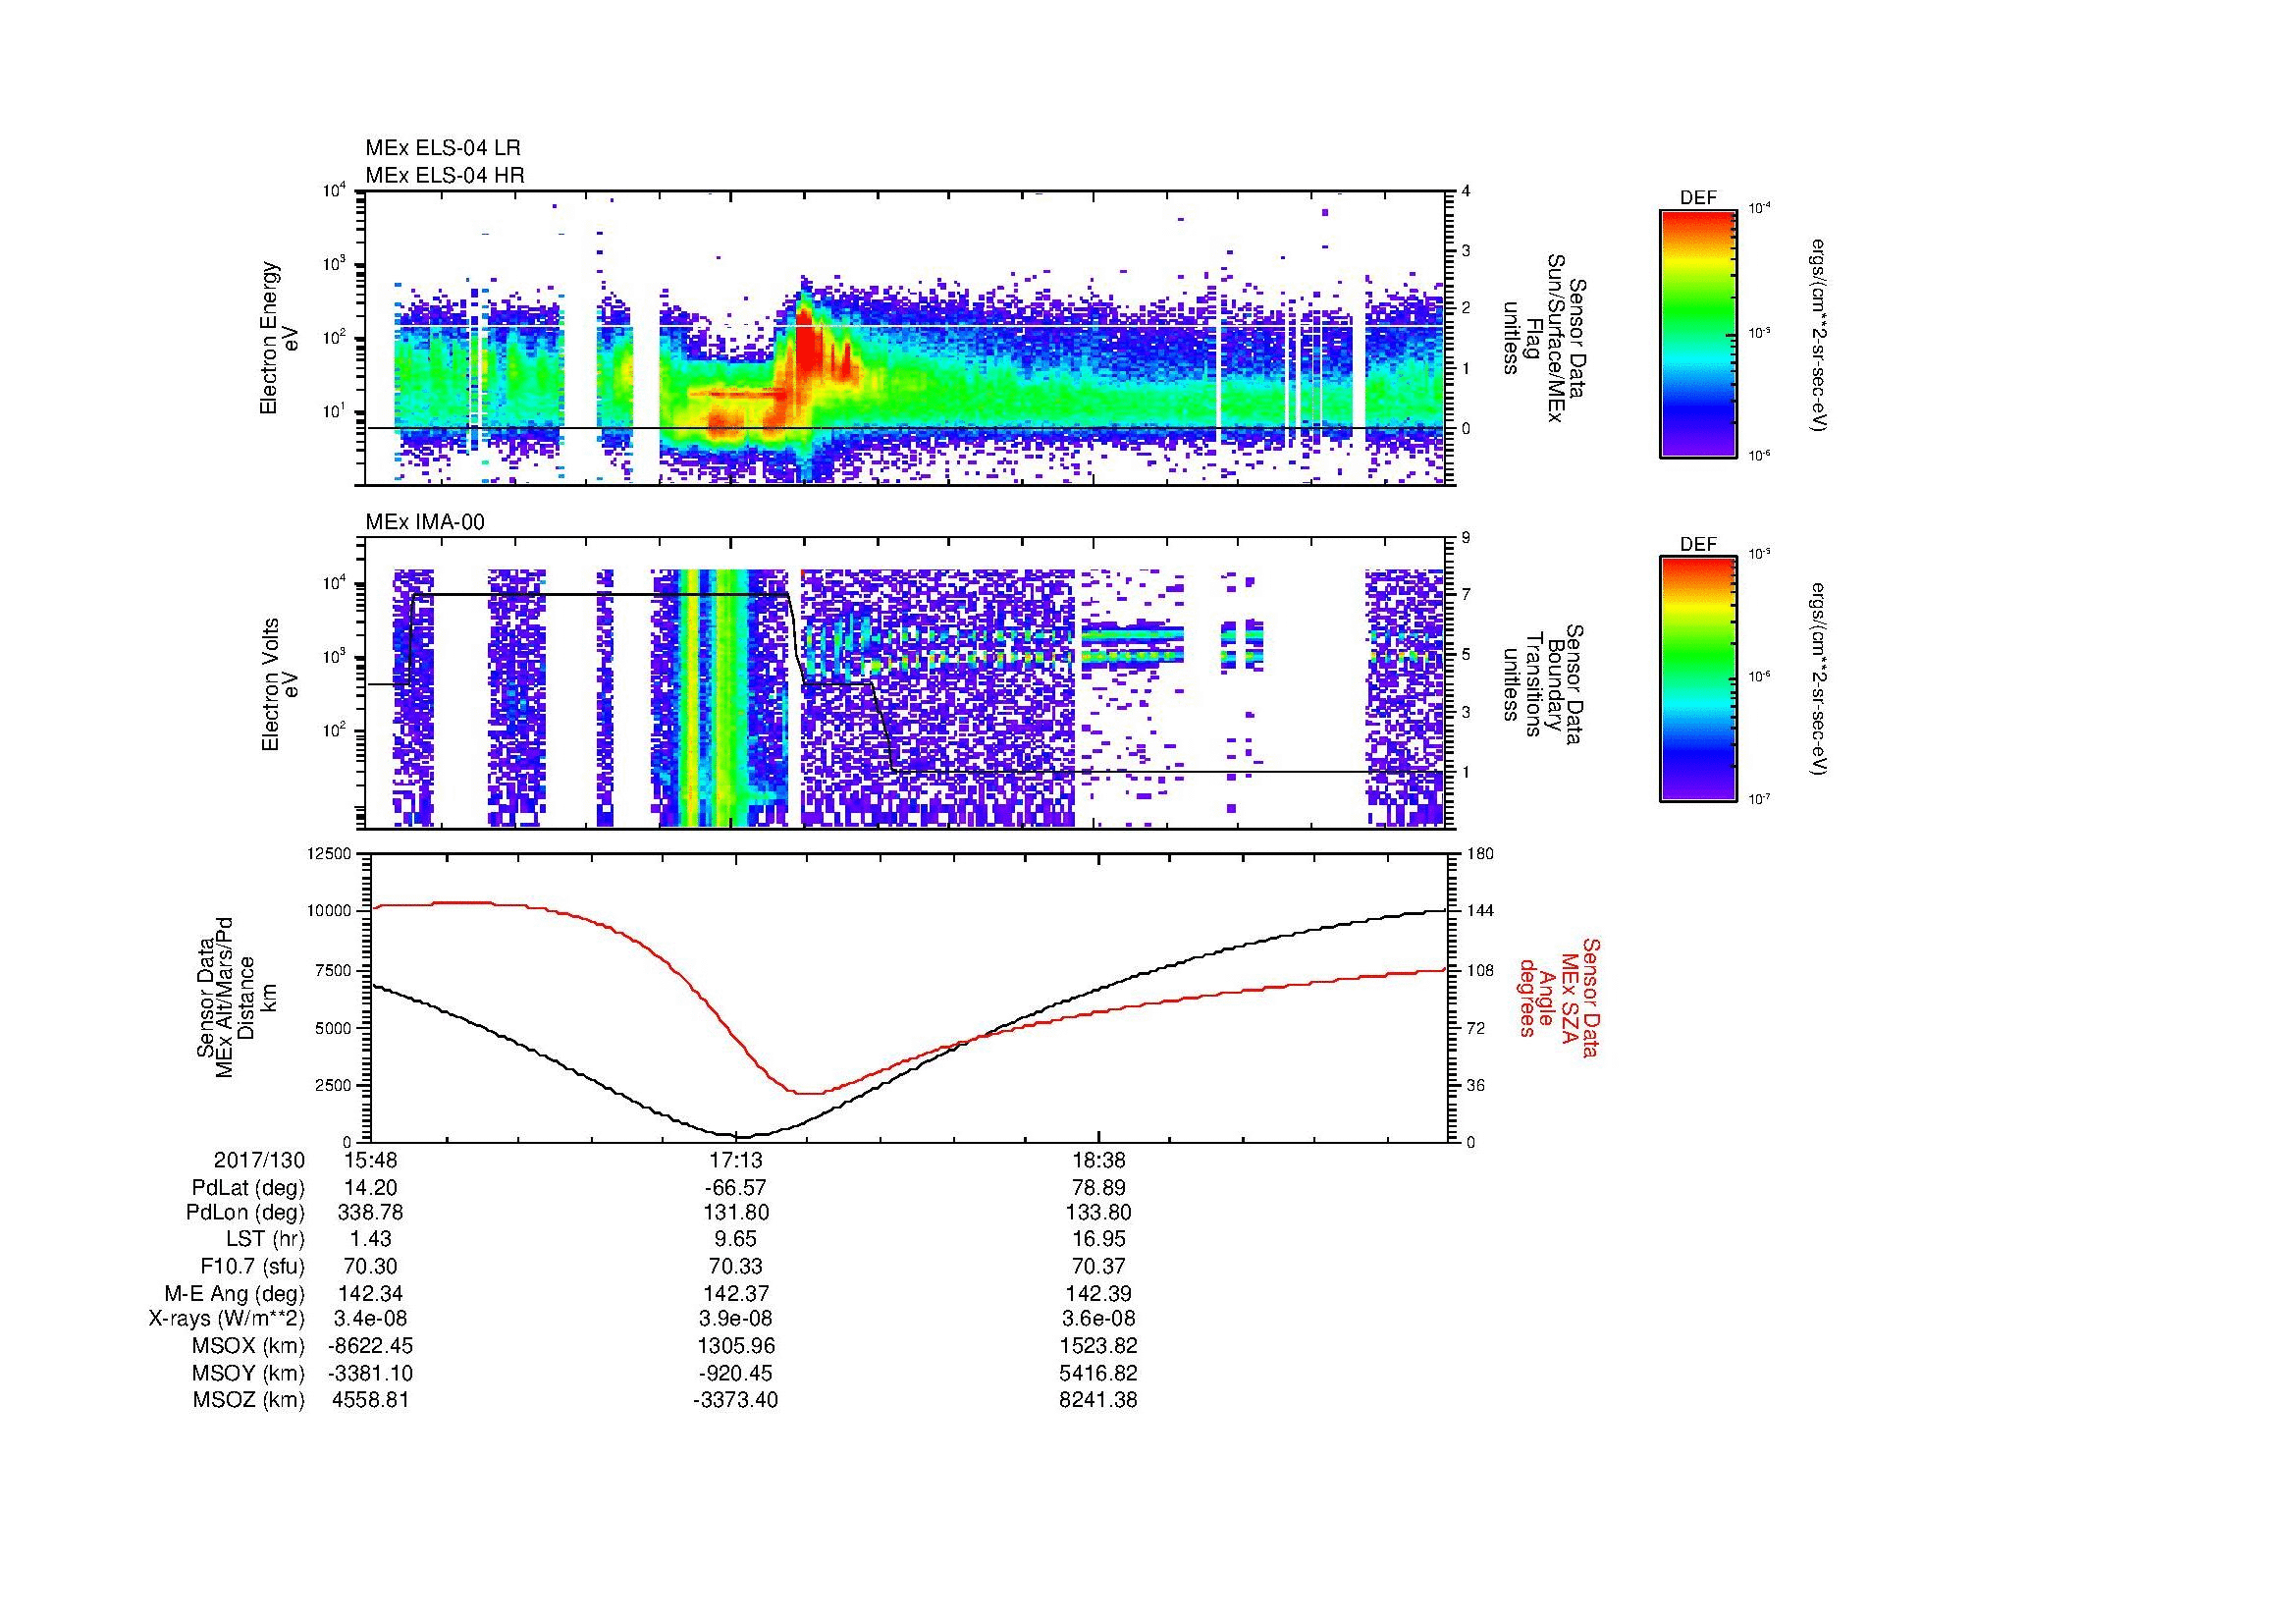Image resolution: width=2296 pixels, height=1623 pixels.
Task: Click the MSOZ value '8241.38'
Action: [x=1098, y=1400]
